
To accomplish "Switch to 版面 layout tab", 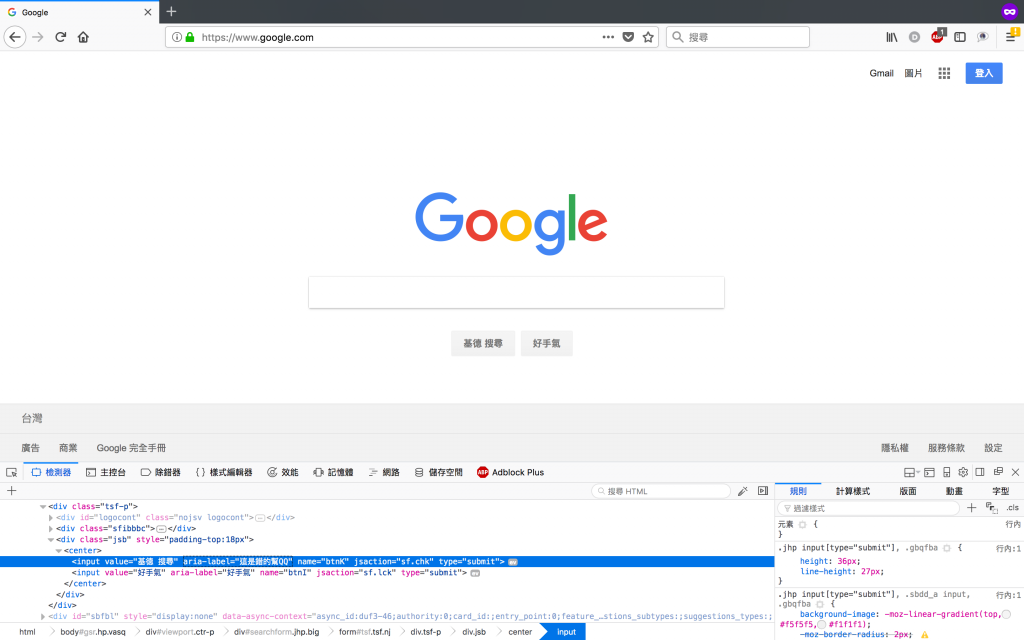I will click(908, 491).
